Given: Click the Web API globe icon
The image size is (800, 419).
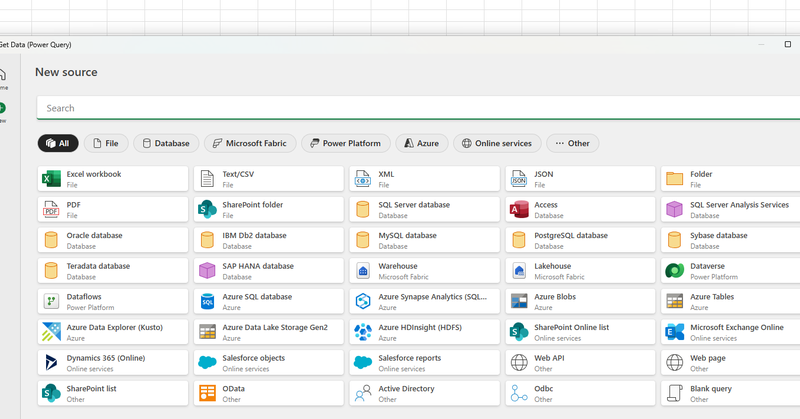Looking at the screenshot, I should [519, 363].
